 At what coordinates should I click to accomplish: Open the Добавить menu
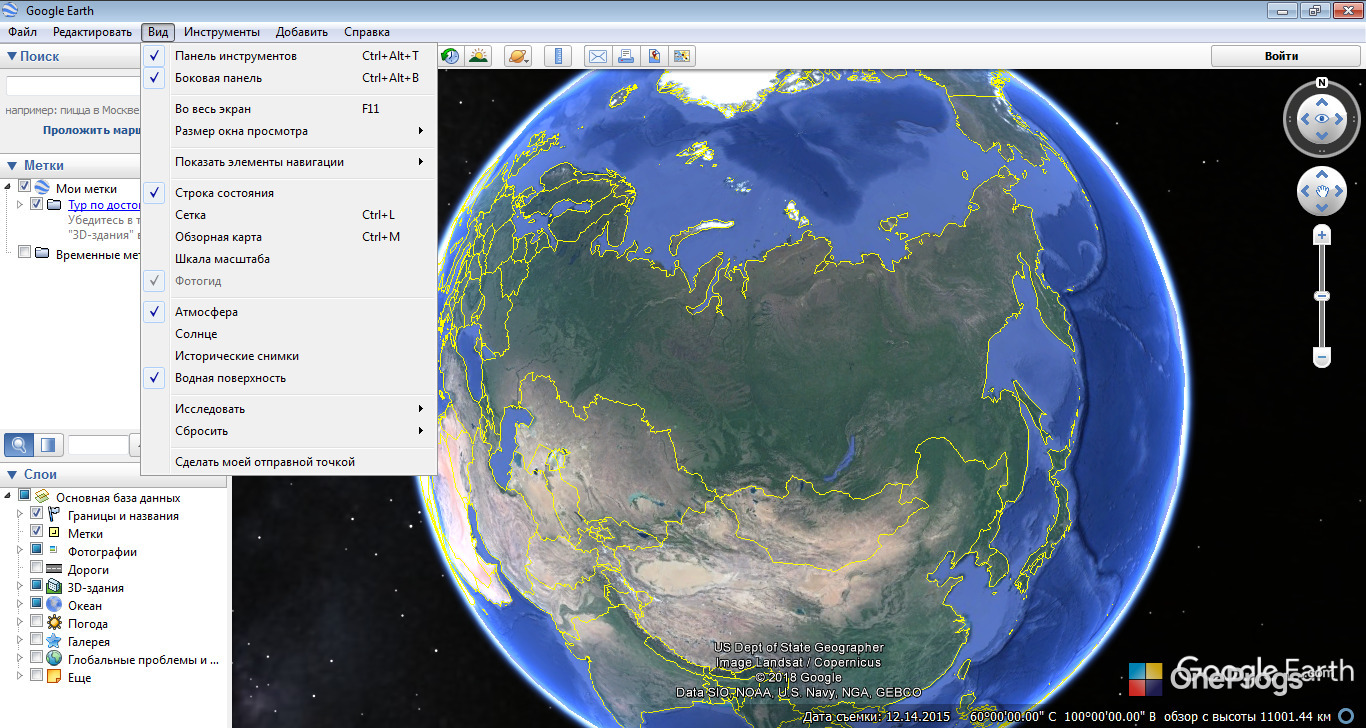pos(302,32)
